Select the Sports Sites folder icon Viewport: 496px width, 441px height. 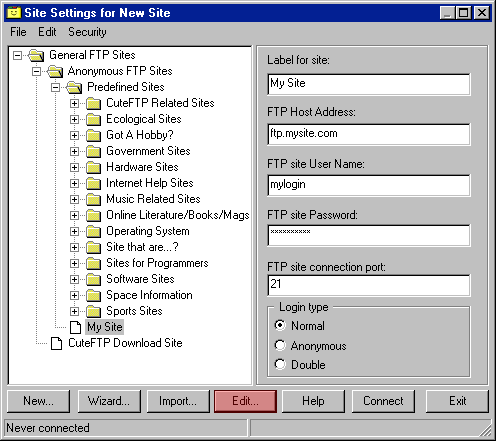click(93, 311)
